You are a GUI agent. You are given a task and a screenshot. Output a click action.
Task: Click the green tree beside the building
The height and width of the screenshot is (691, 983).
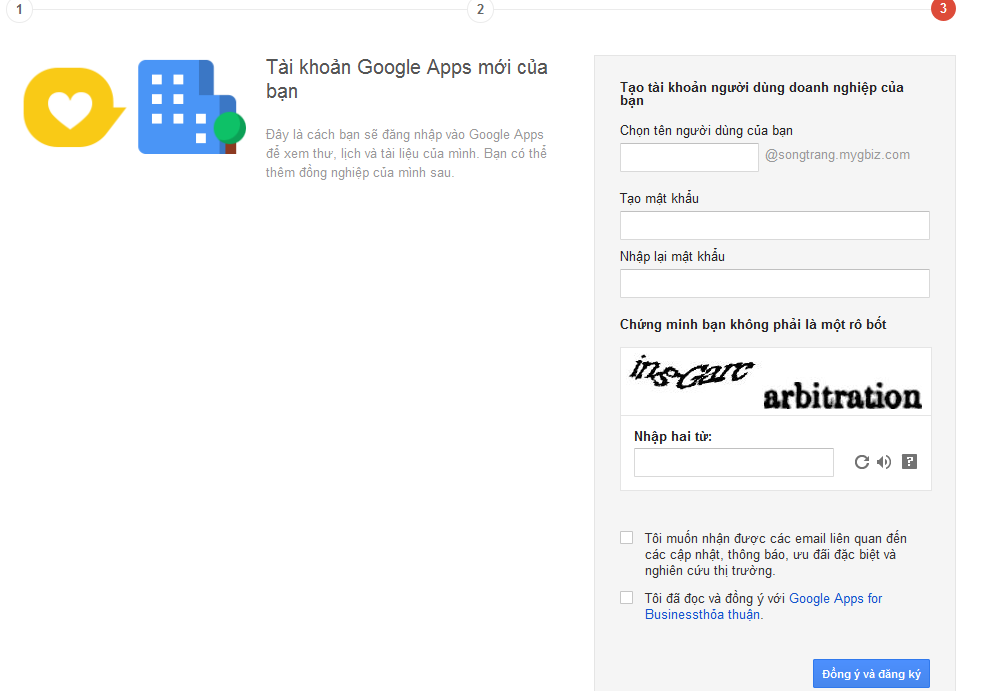coord(230,128)
